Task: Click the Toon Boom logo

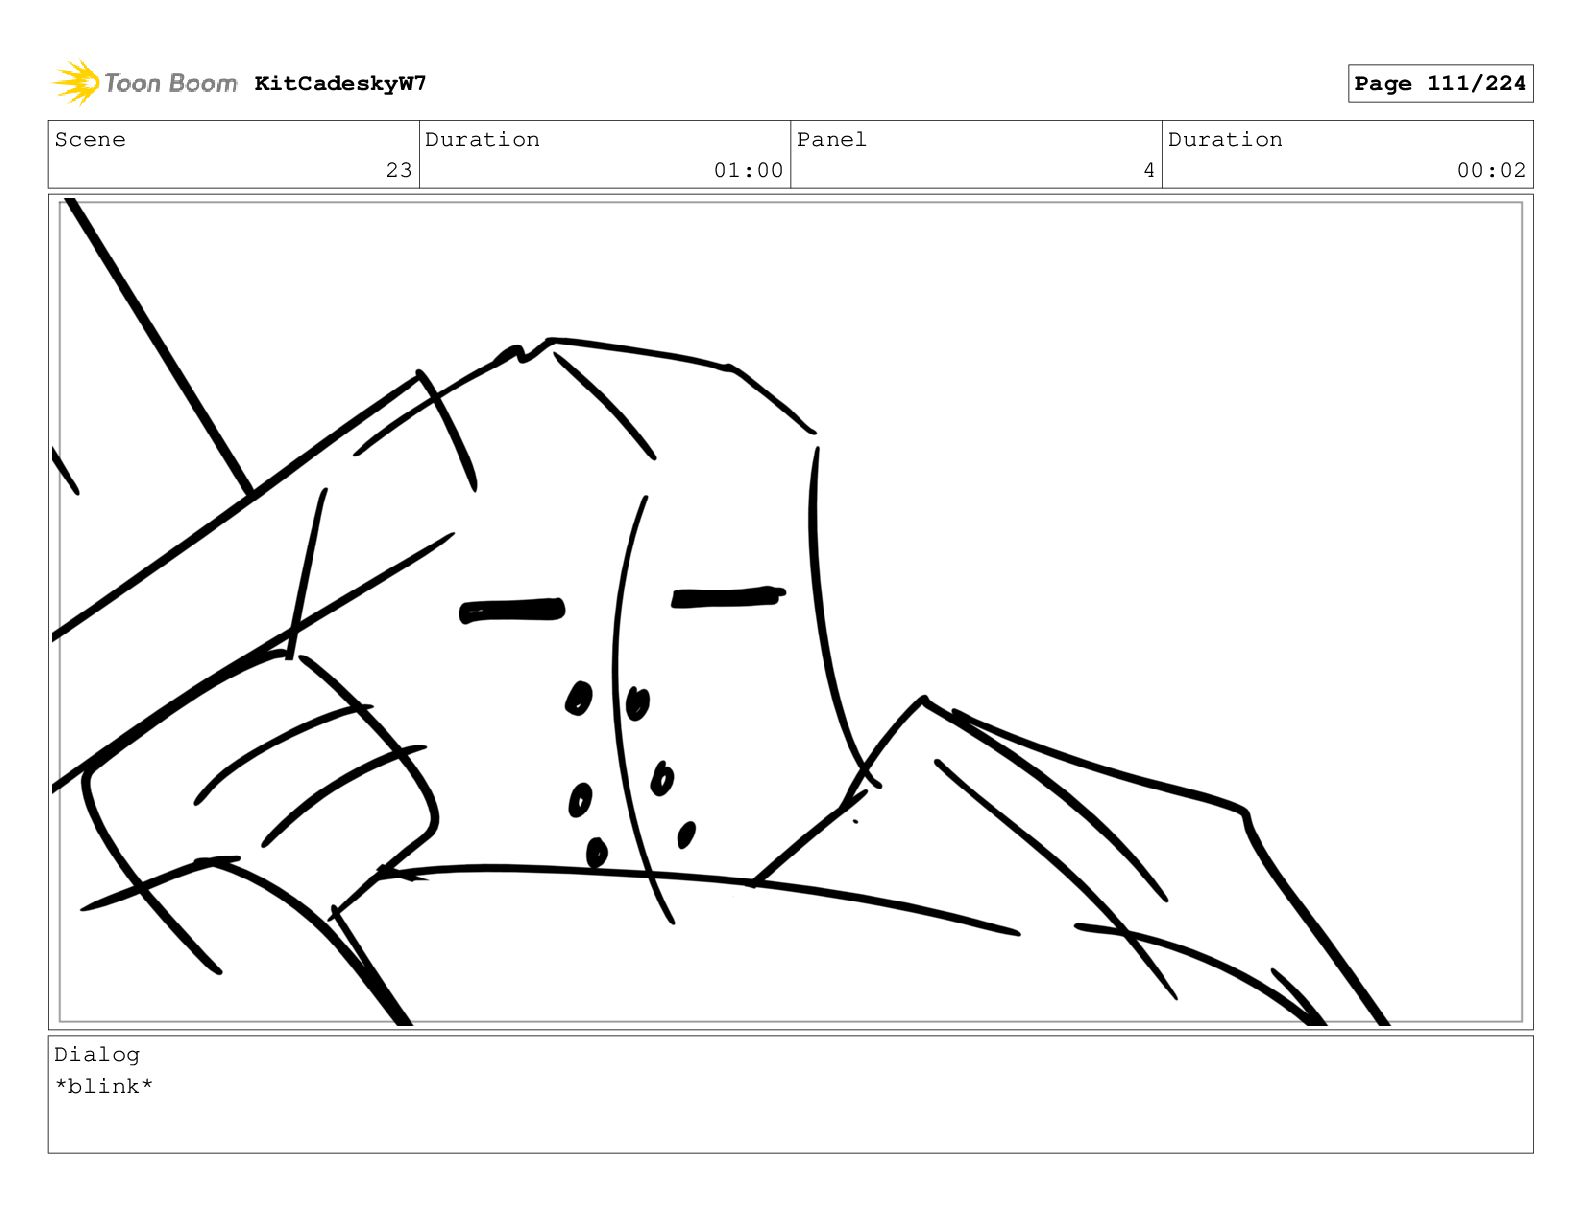Action: 145,83
